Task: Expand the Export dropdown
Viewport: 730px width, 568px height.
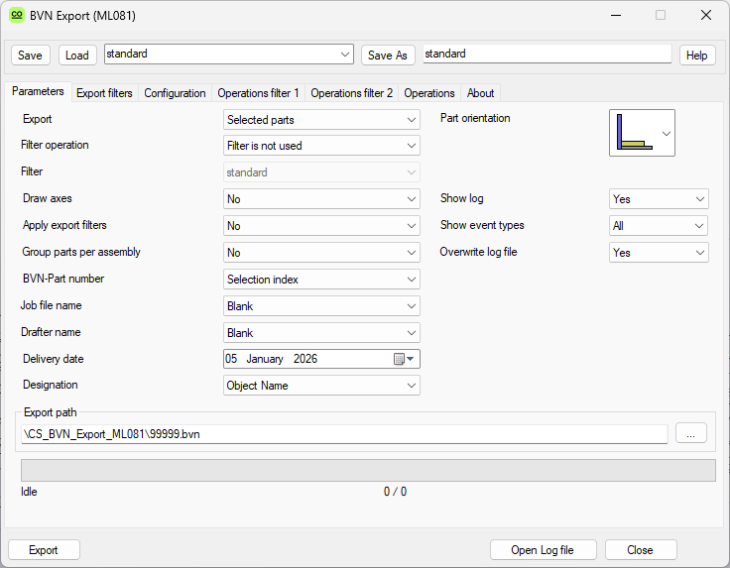Action: point(321,120)
